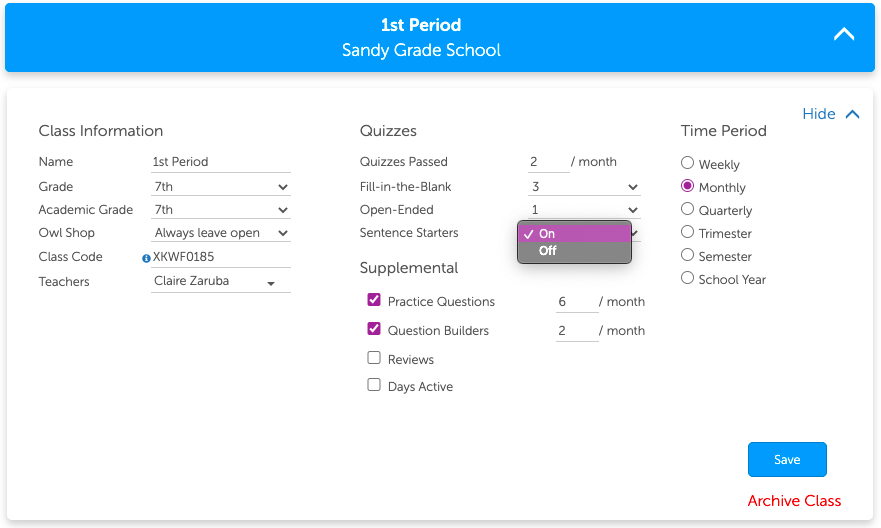This screenshot has width=881, height=528.
Task: Uncheck the Question Builders checkbox
Action: (x=374, y=329)
